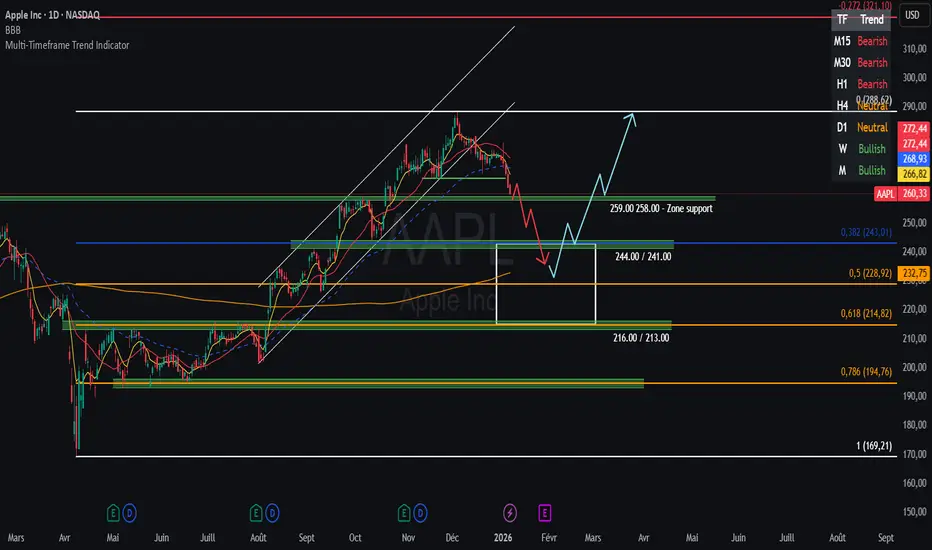The width and height of the screenshot is (932, 550).
Task: Click the purple lightning event icon
Action: [x=509, y=513]
